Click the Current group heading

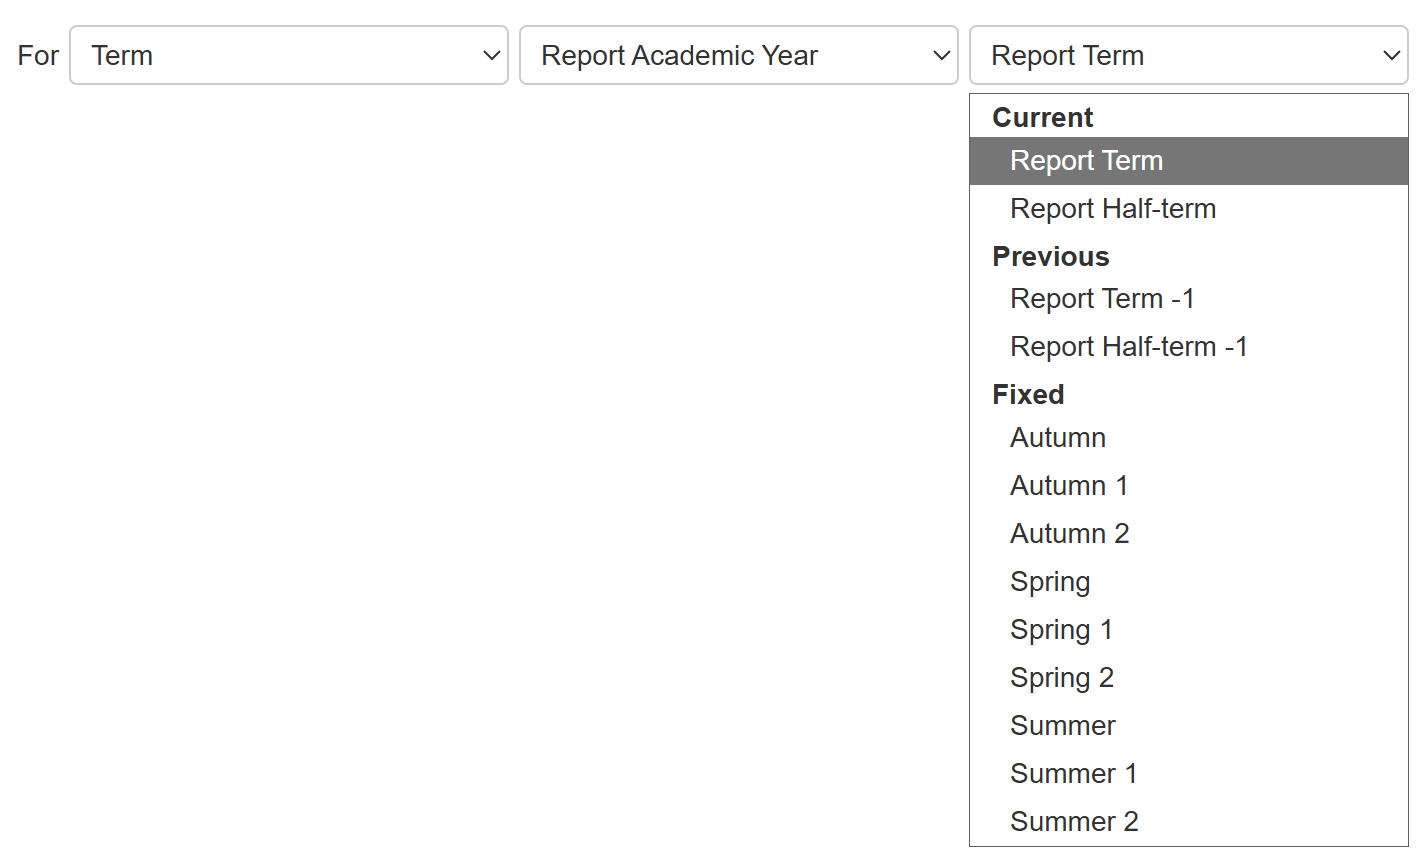click(1043, 117)
